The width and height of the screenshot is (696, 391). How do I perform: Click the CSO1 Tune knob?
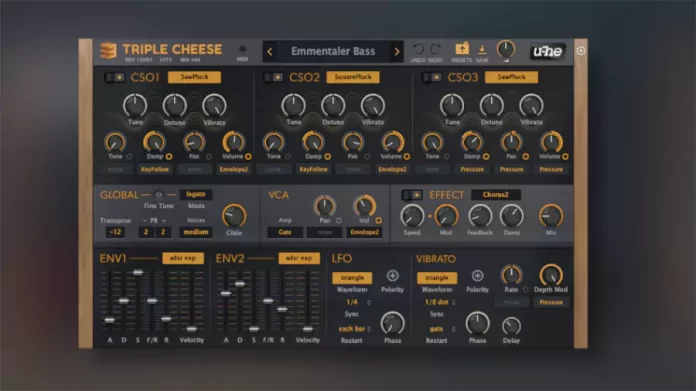135,106
